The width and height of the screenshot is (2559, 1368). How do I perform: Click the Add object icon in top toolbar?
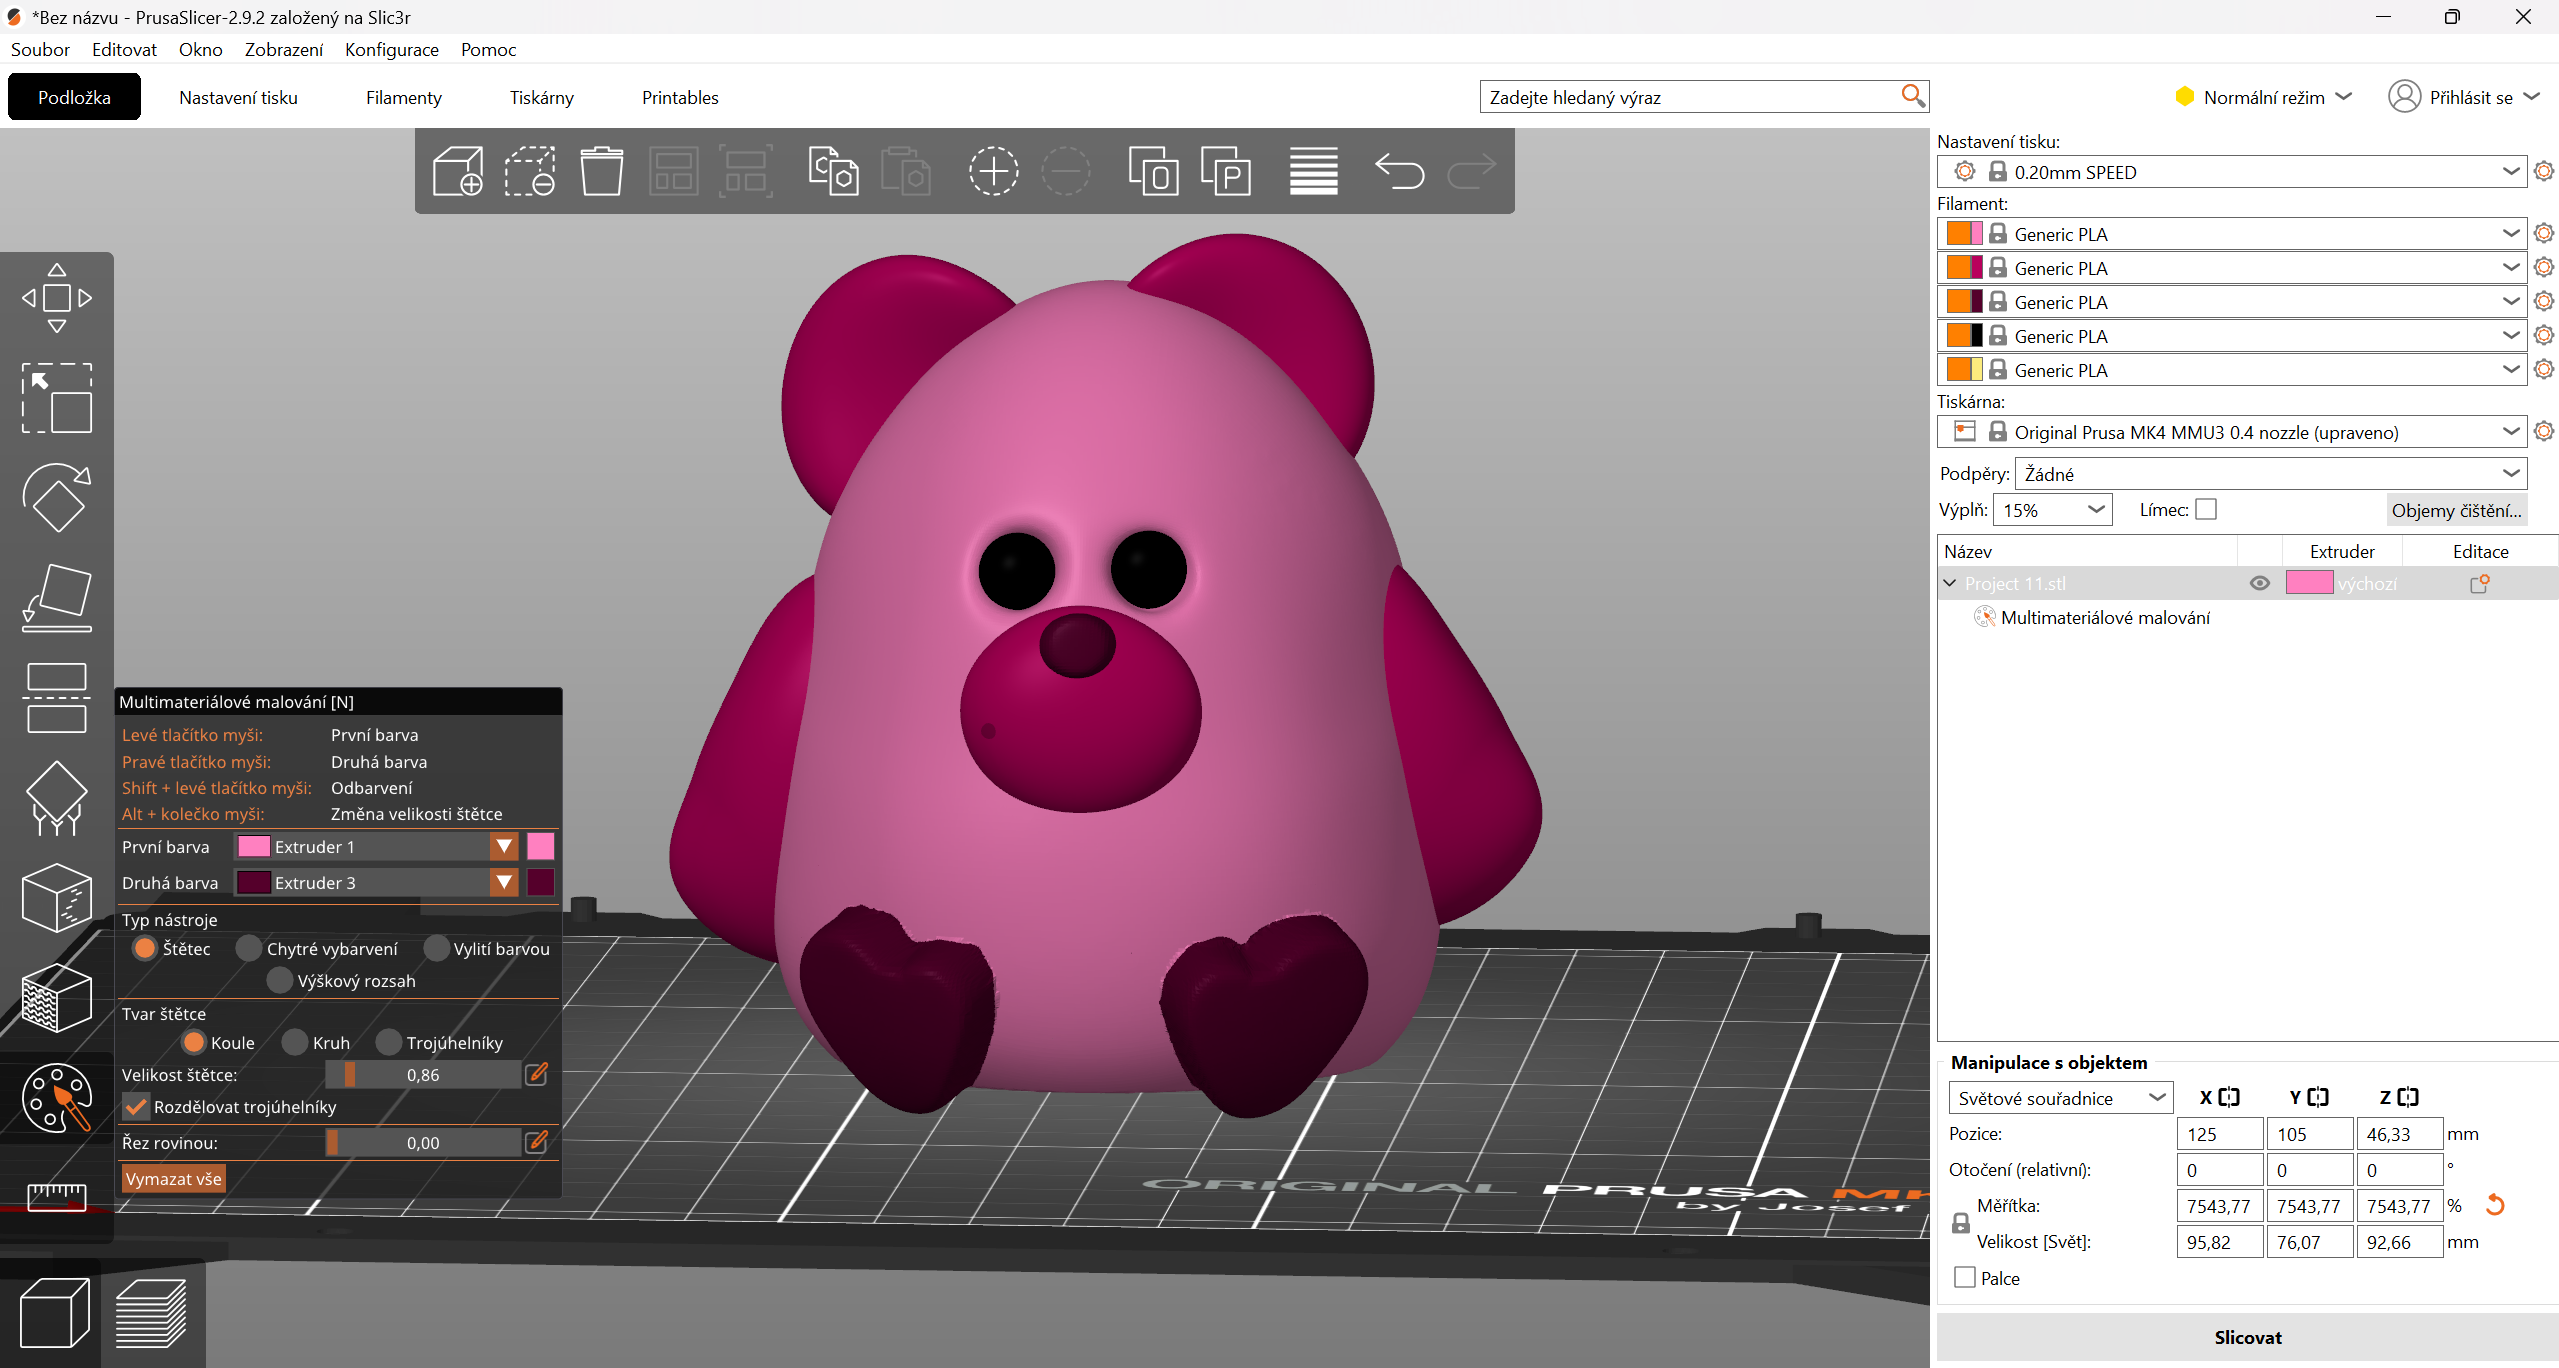coord(458,171)
